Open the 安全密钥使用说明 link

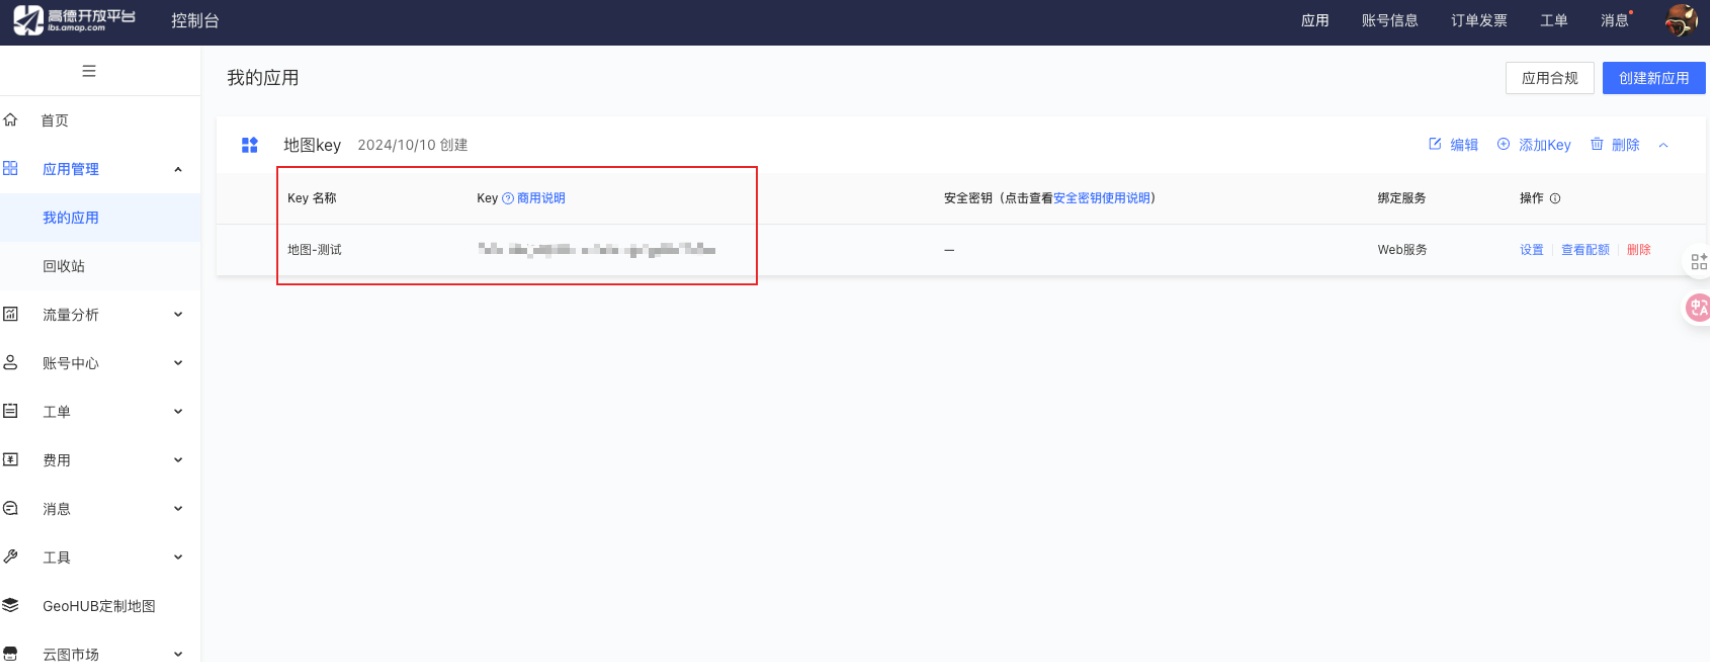point(1101,198)
